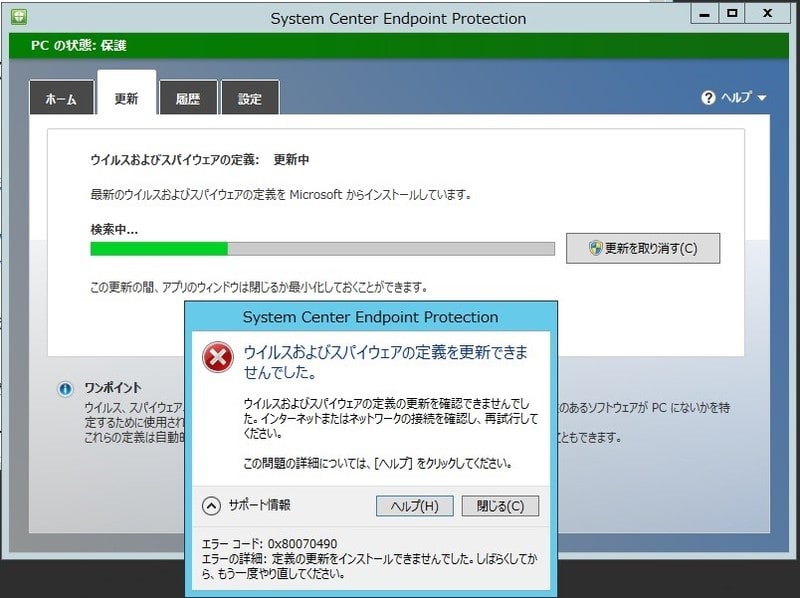The height and width of the screenshot is (598, 800).
Task: Click the blue info icon beside ワンポイント
Action: coord(65,389)
